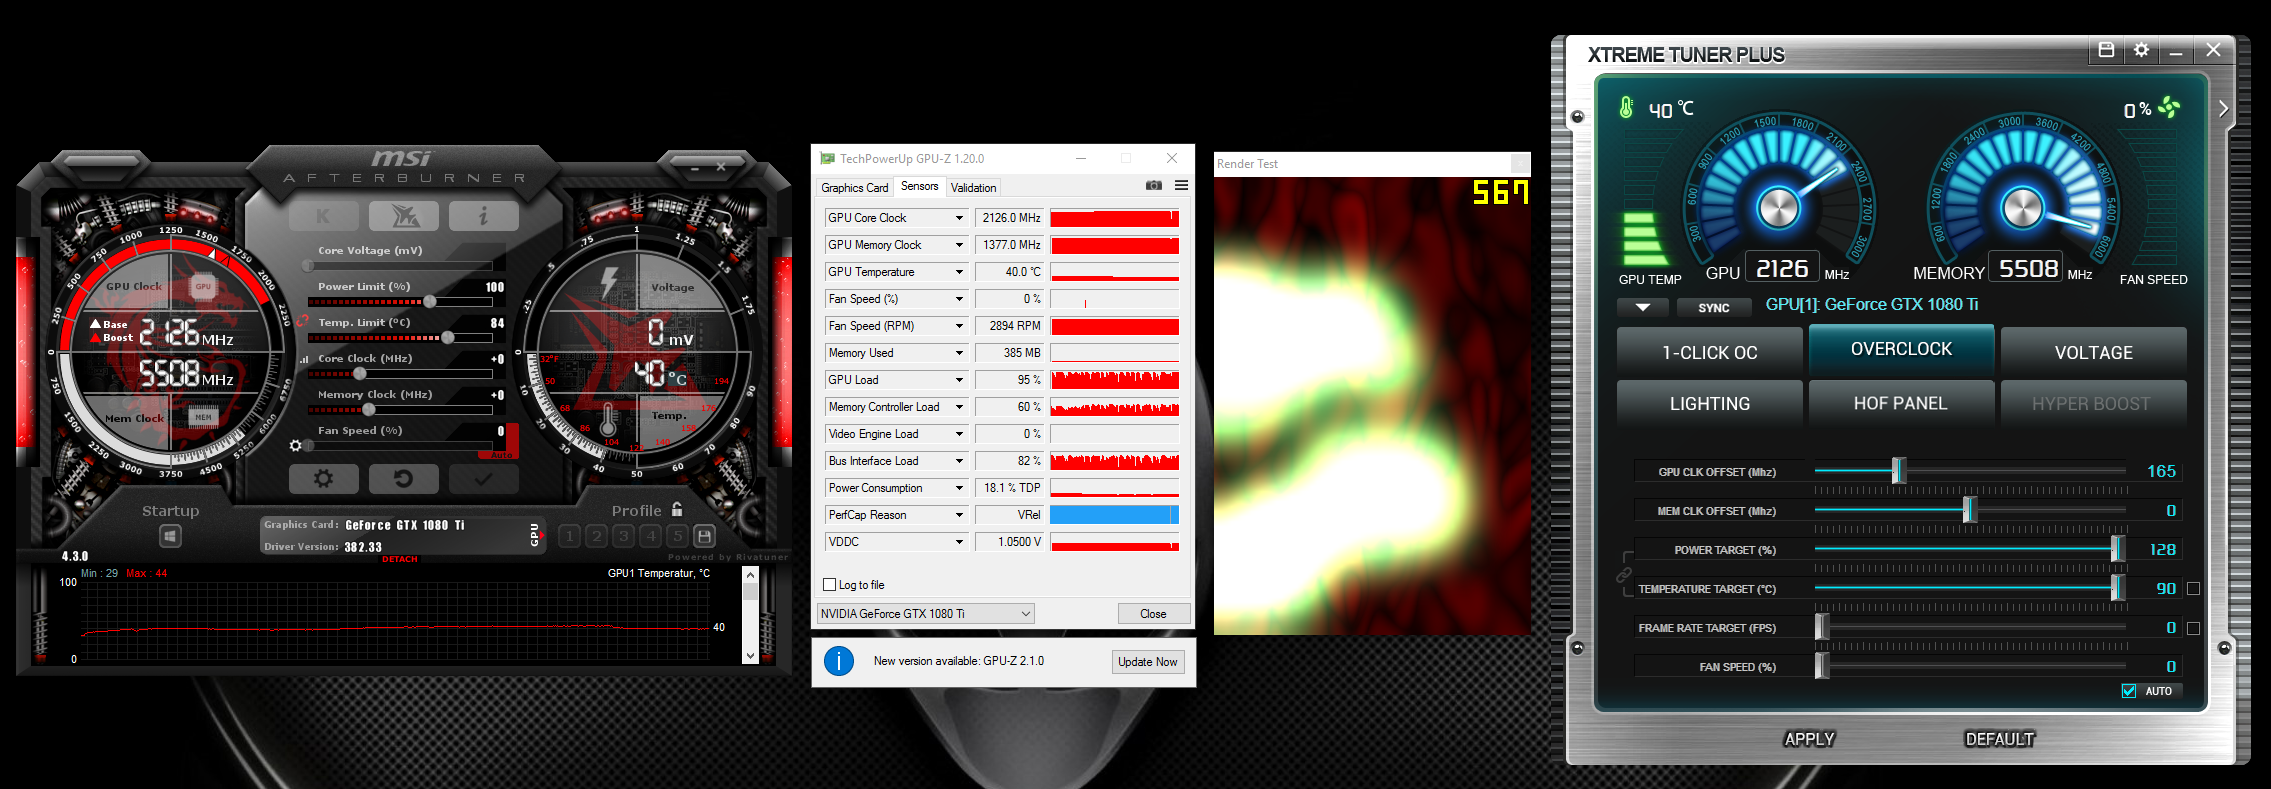Open PerfCap Reason sensor dropdown

(959, 515)
